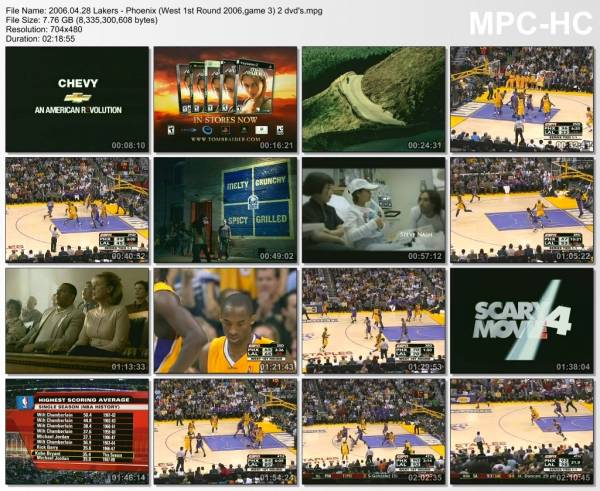Click the 01:38:04 timestamp
The image size is (600, 491).
(x=573, y=367)
